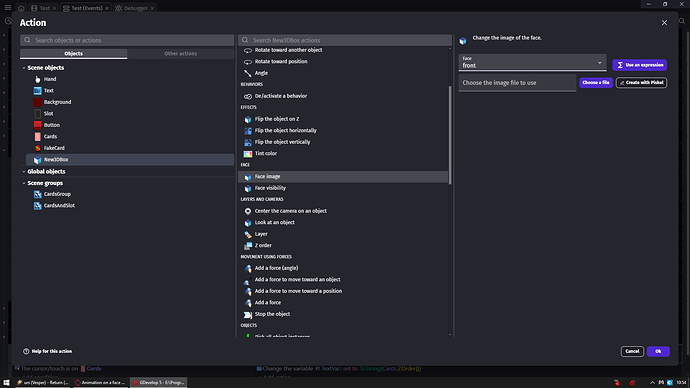Screen dimensions: 690x388
Task: Switch to the Test (Events) tab
Action: pos(86,8)
